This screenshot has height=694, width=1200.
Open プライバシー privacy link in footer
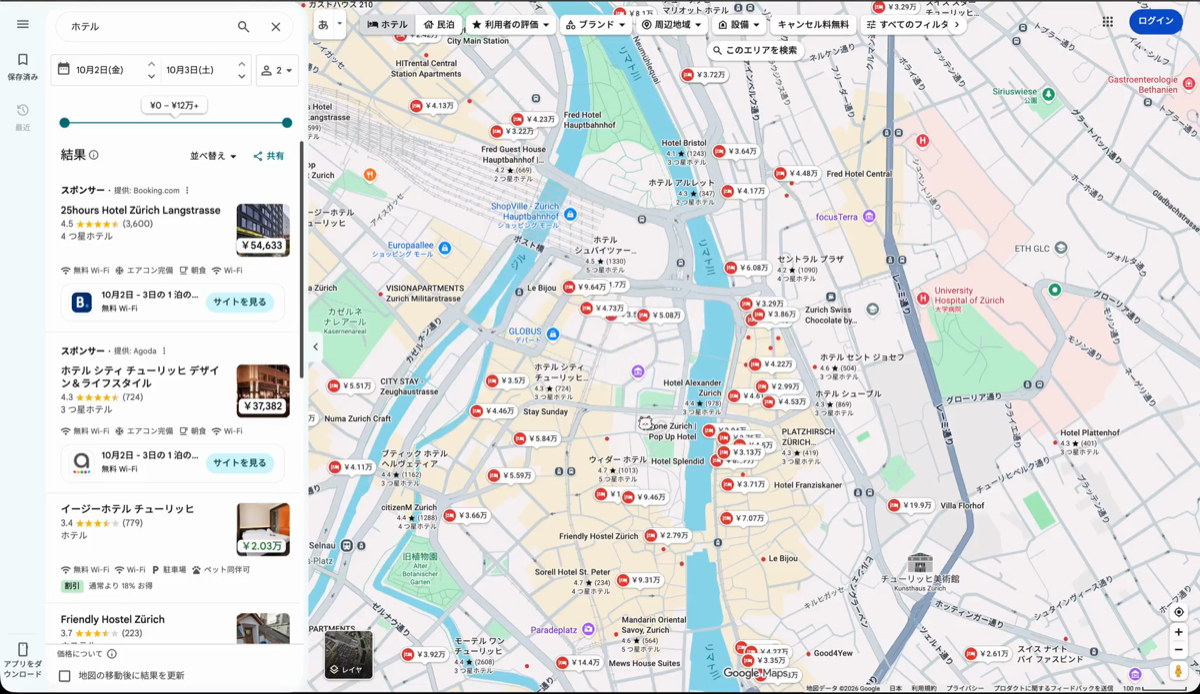click(964, 688)
